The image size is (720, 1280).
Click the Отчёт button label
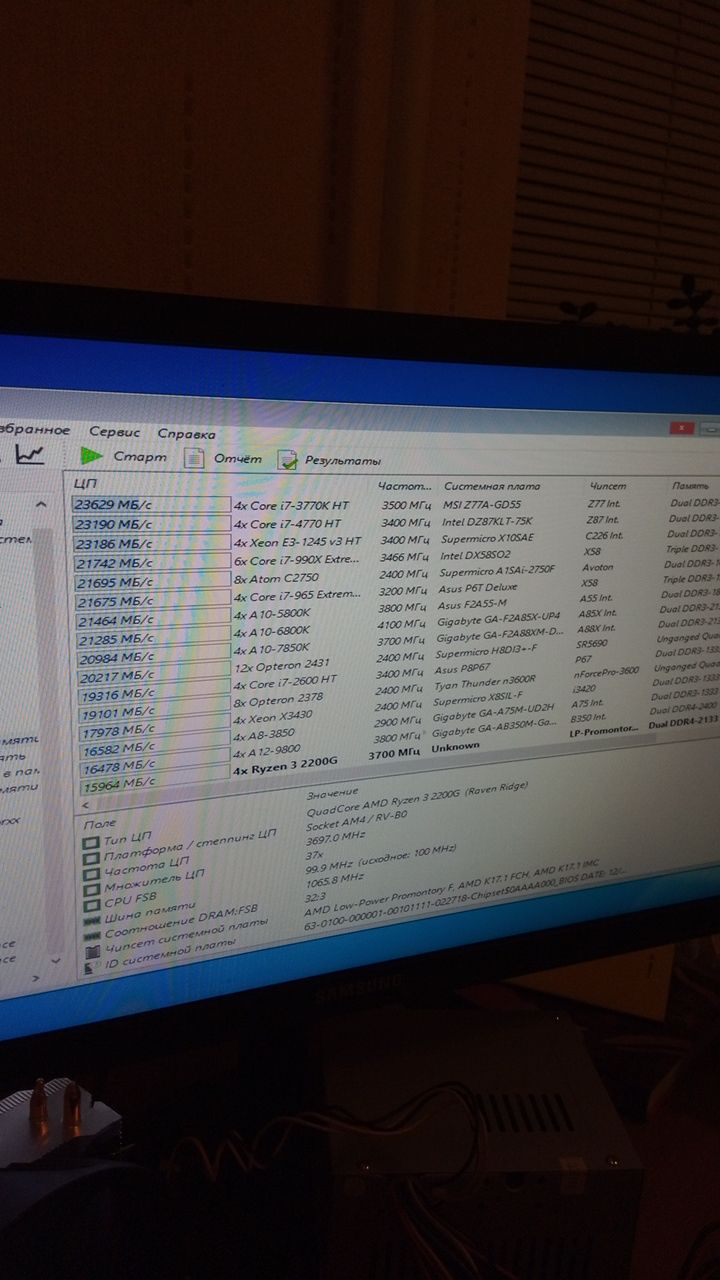coord(238,459)
